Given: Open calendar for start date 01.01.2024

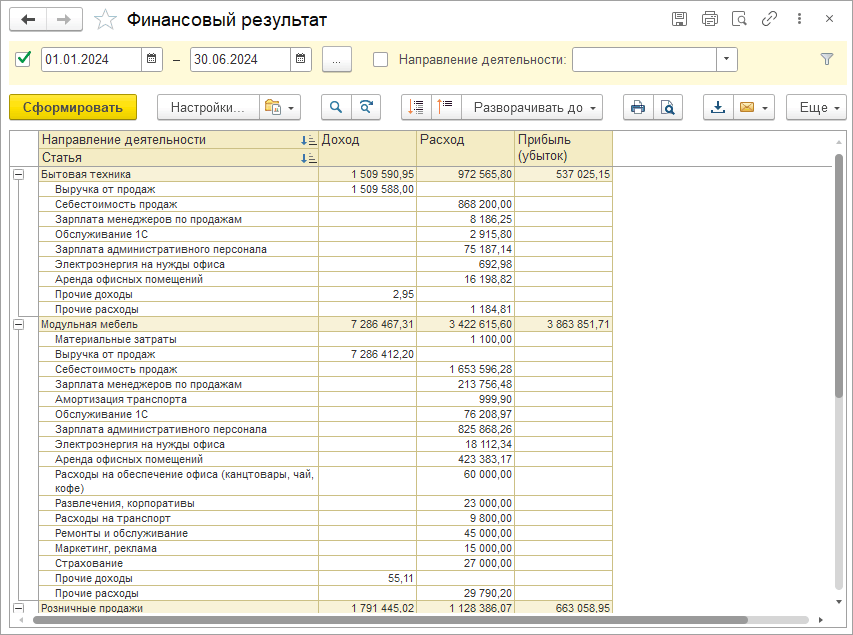Looking at the screenshot, I should [x=151, y=59].
